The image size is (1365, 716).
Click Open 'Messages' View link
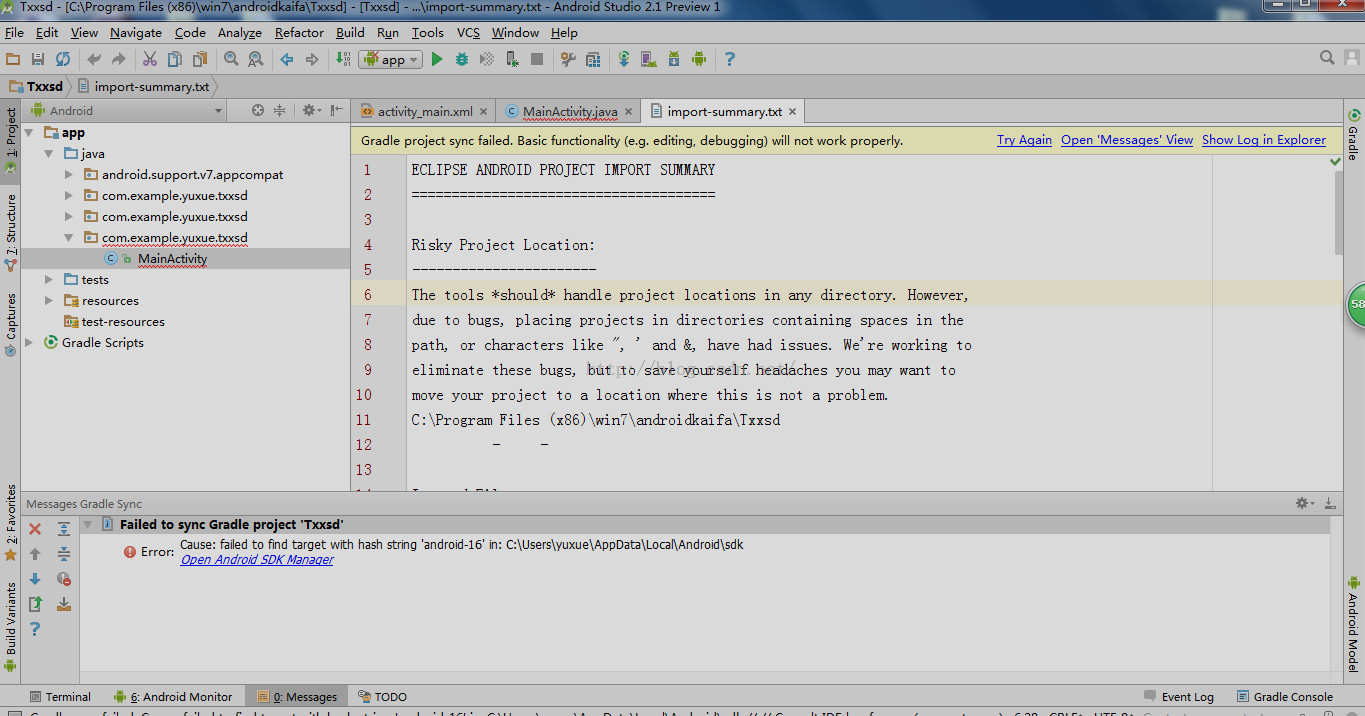click(x=1127, y=140)
